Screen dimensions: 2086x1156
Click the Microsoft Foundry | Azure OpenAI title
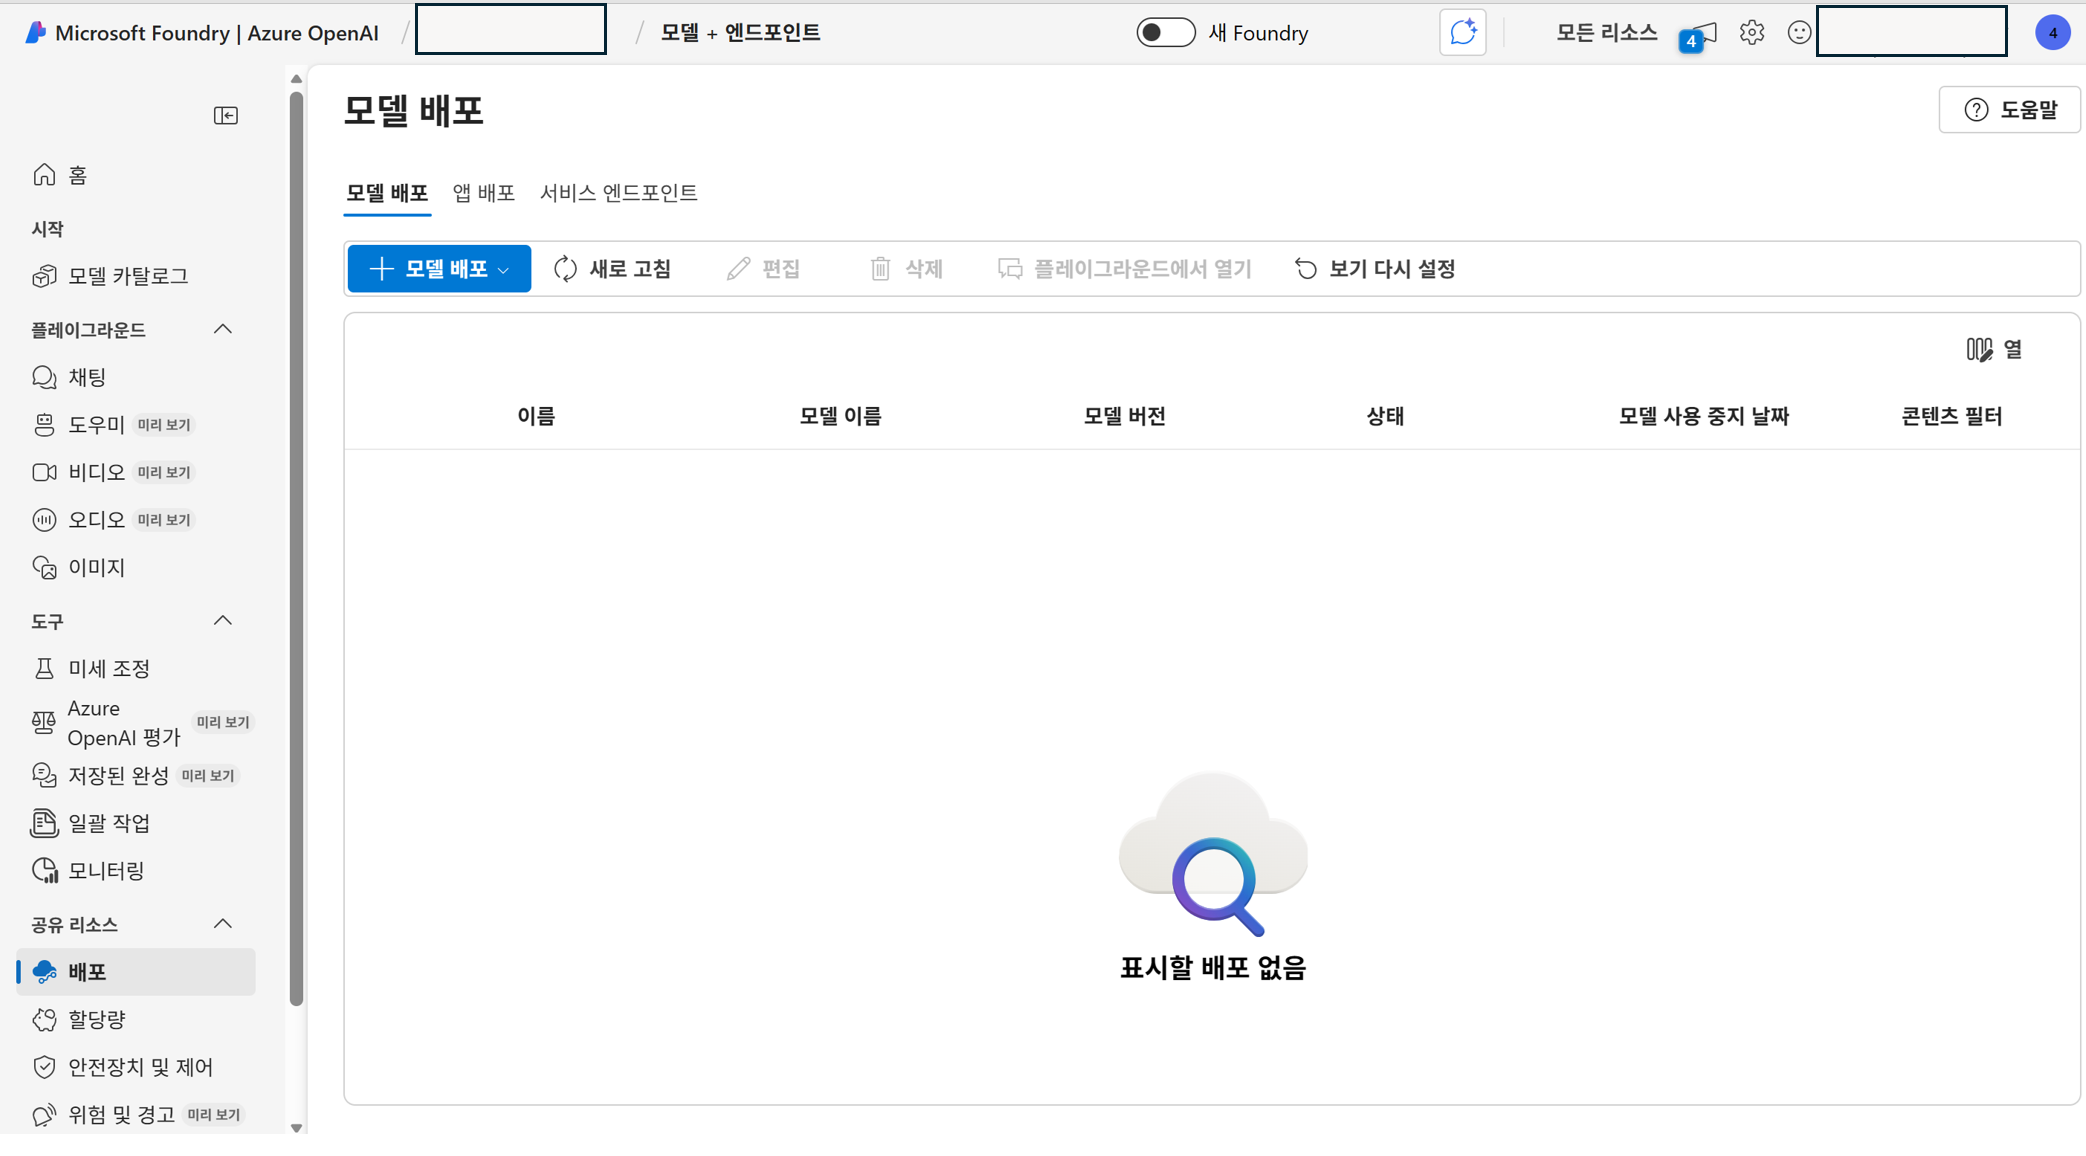[x=217, y=33]
